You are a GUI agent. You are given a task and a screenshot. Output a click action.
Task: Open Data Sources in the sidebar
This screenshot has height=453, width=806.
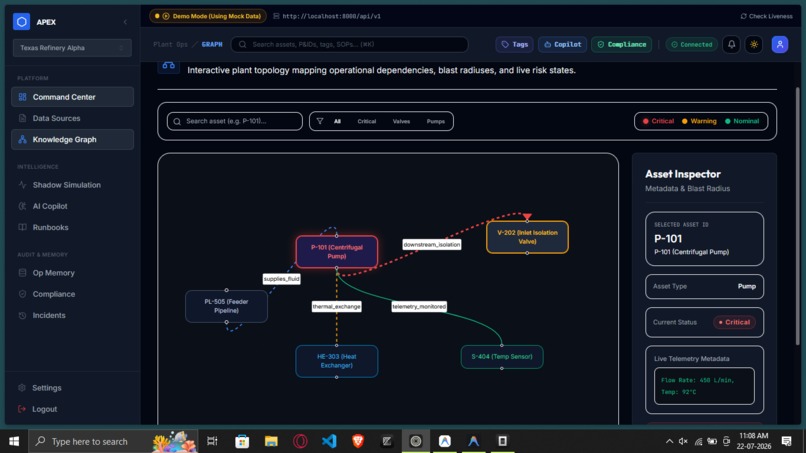coord(72,118)
